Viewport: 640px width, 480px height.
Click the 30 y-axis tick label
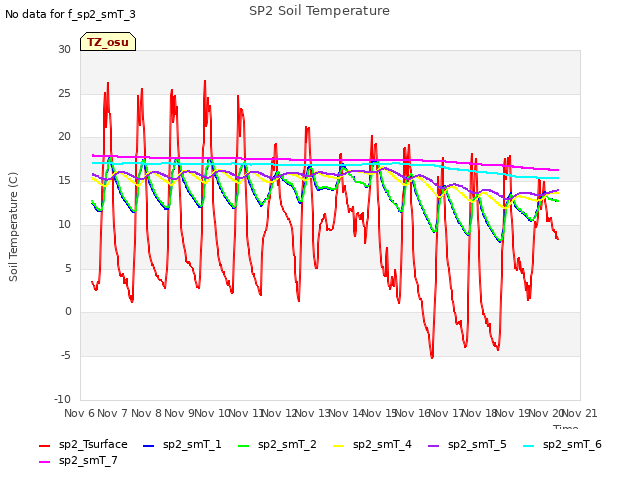click(64, 49)
